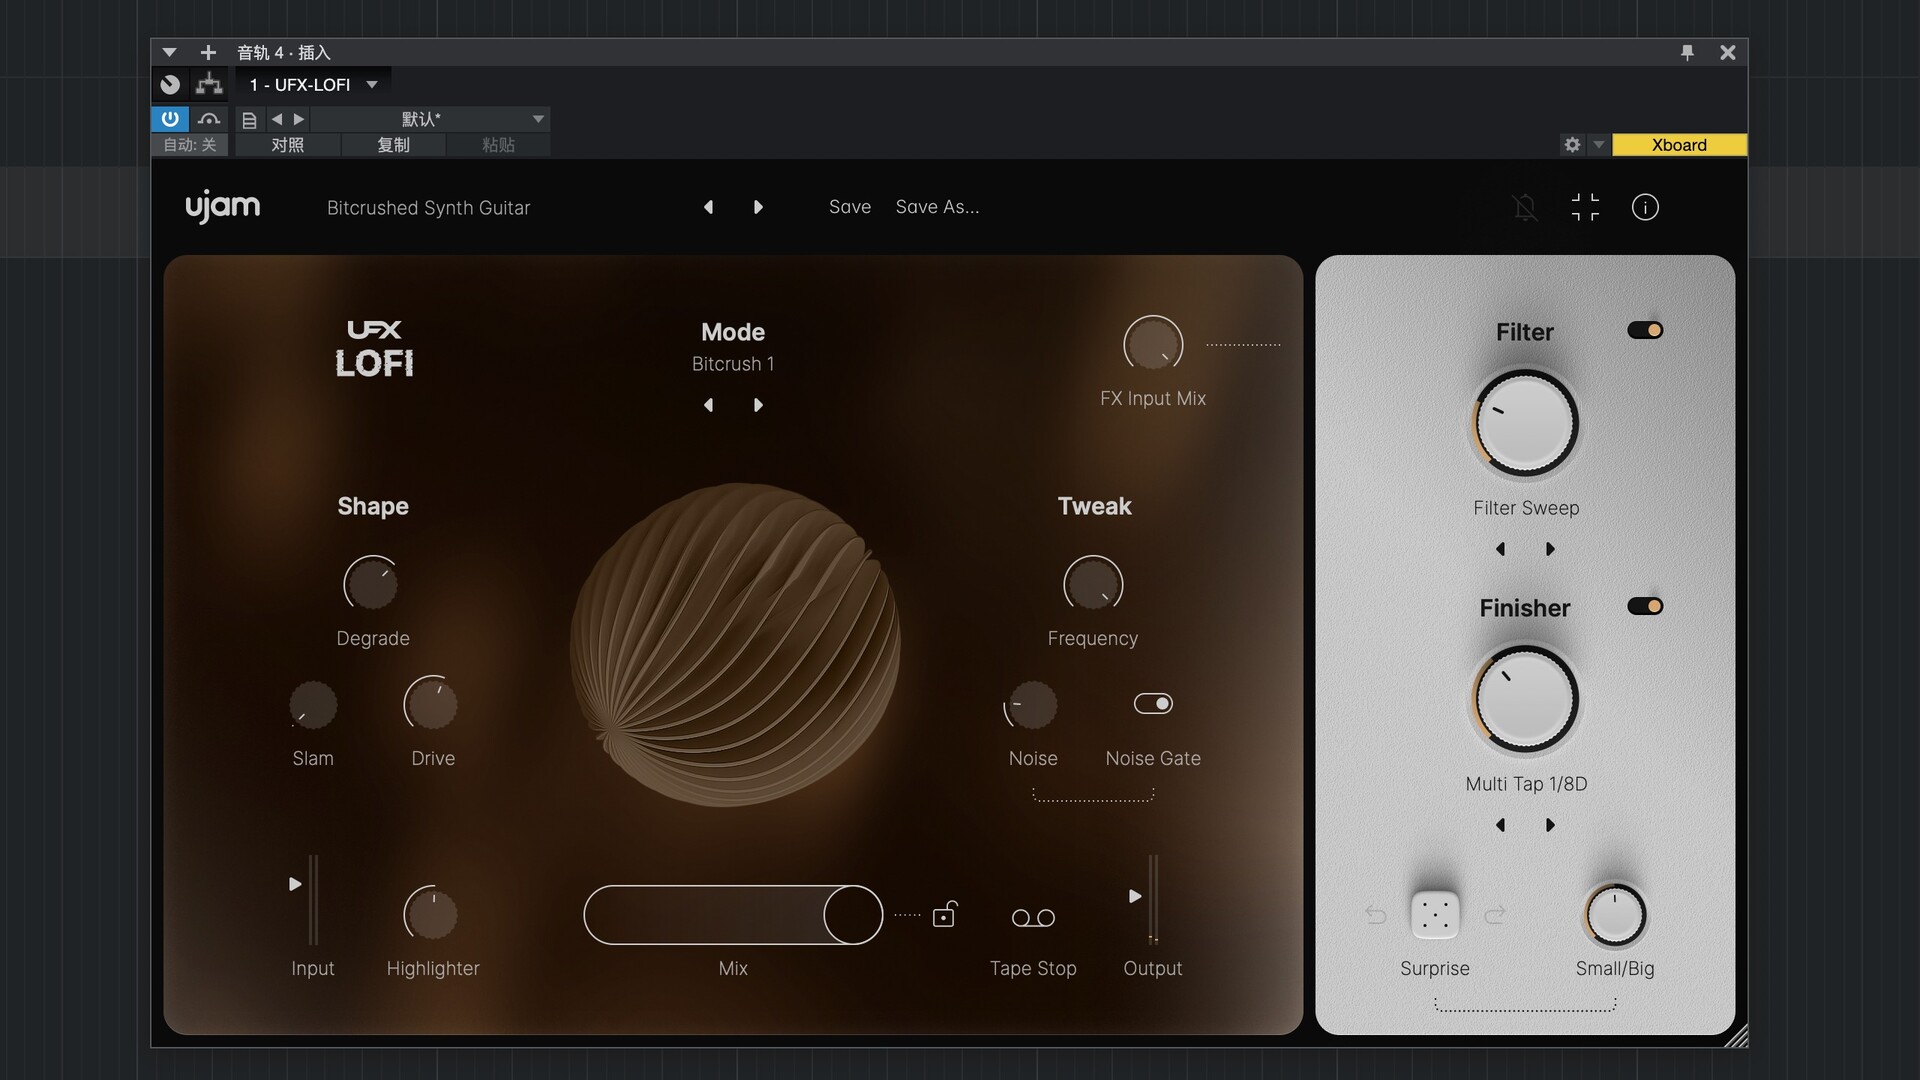Toggle the Noise Gate switch
1920x1080 pixels.
(1153, 704)
